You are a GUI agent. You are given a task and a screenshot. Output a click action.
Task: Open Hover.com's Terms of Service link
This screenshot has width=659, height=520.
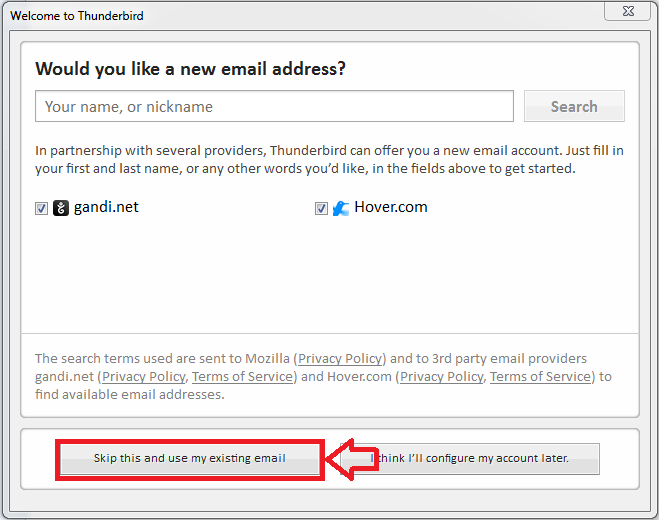point(540,377)
